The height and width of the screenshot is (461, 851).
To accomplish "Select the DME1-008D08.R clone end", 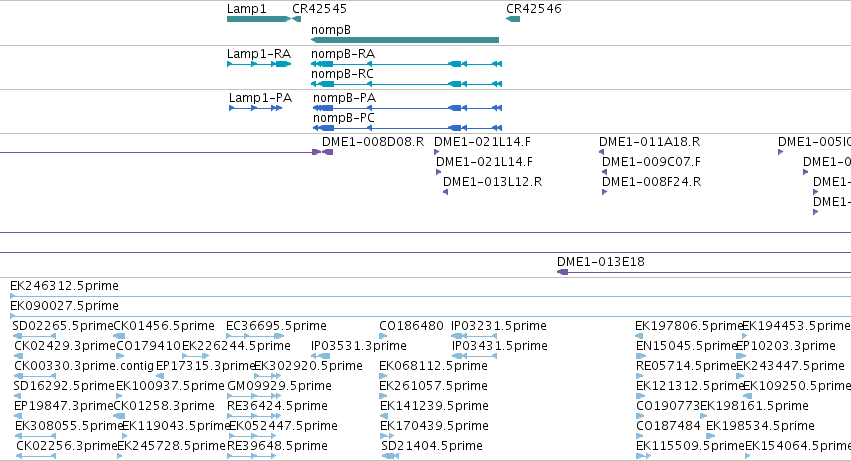I will pyautogui.click(x=327, y=152).
